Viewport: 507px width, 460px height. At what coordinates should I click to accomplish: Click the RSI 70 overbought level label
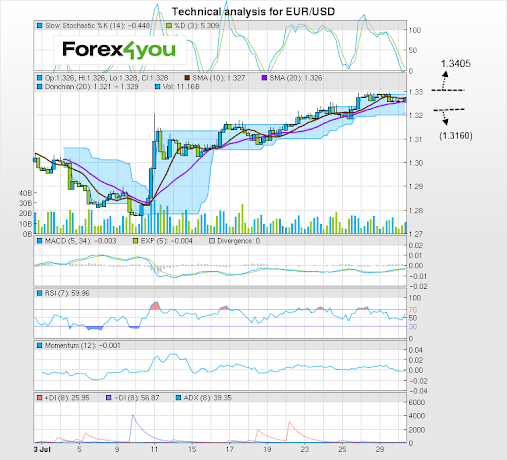[x=413, y=310]
